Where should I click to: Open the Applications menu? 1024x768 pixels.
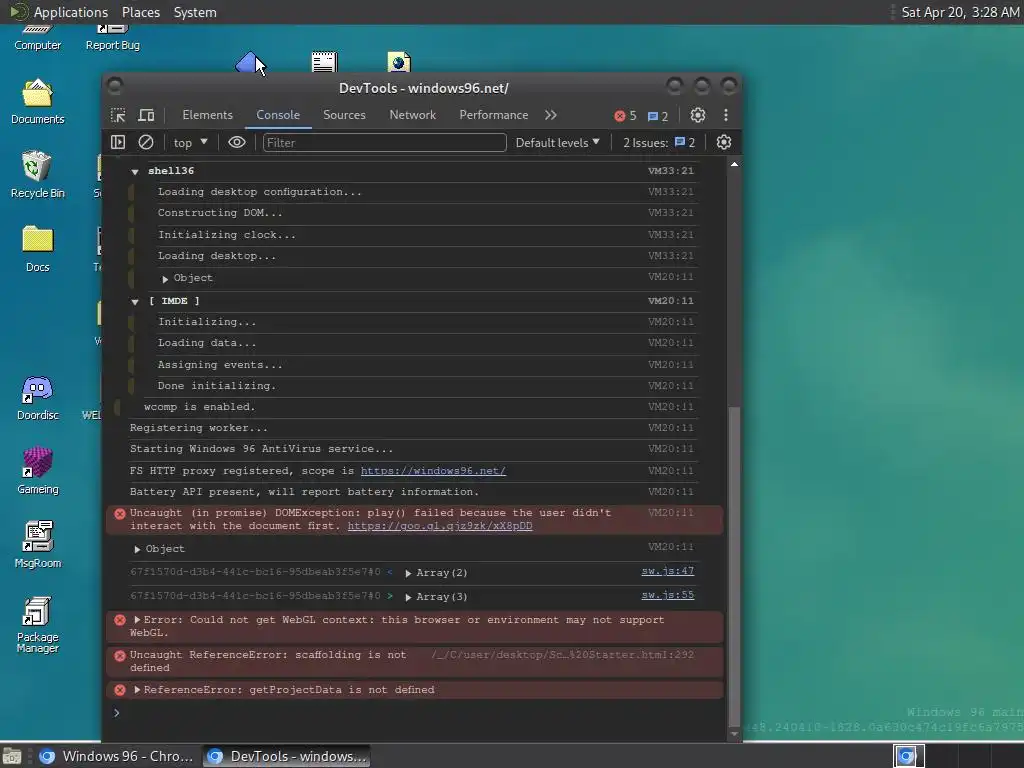(x=71, y=12)
